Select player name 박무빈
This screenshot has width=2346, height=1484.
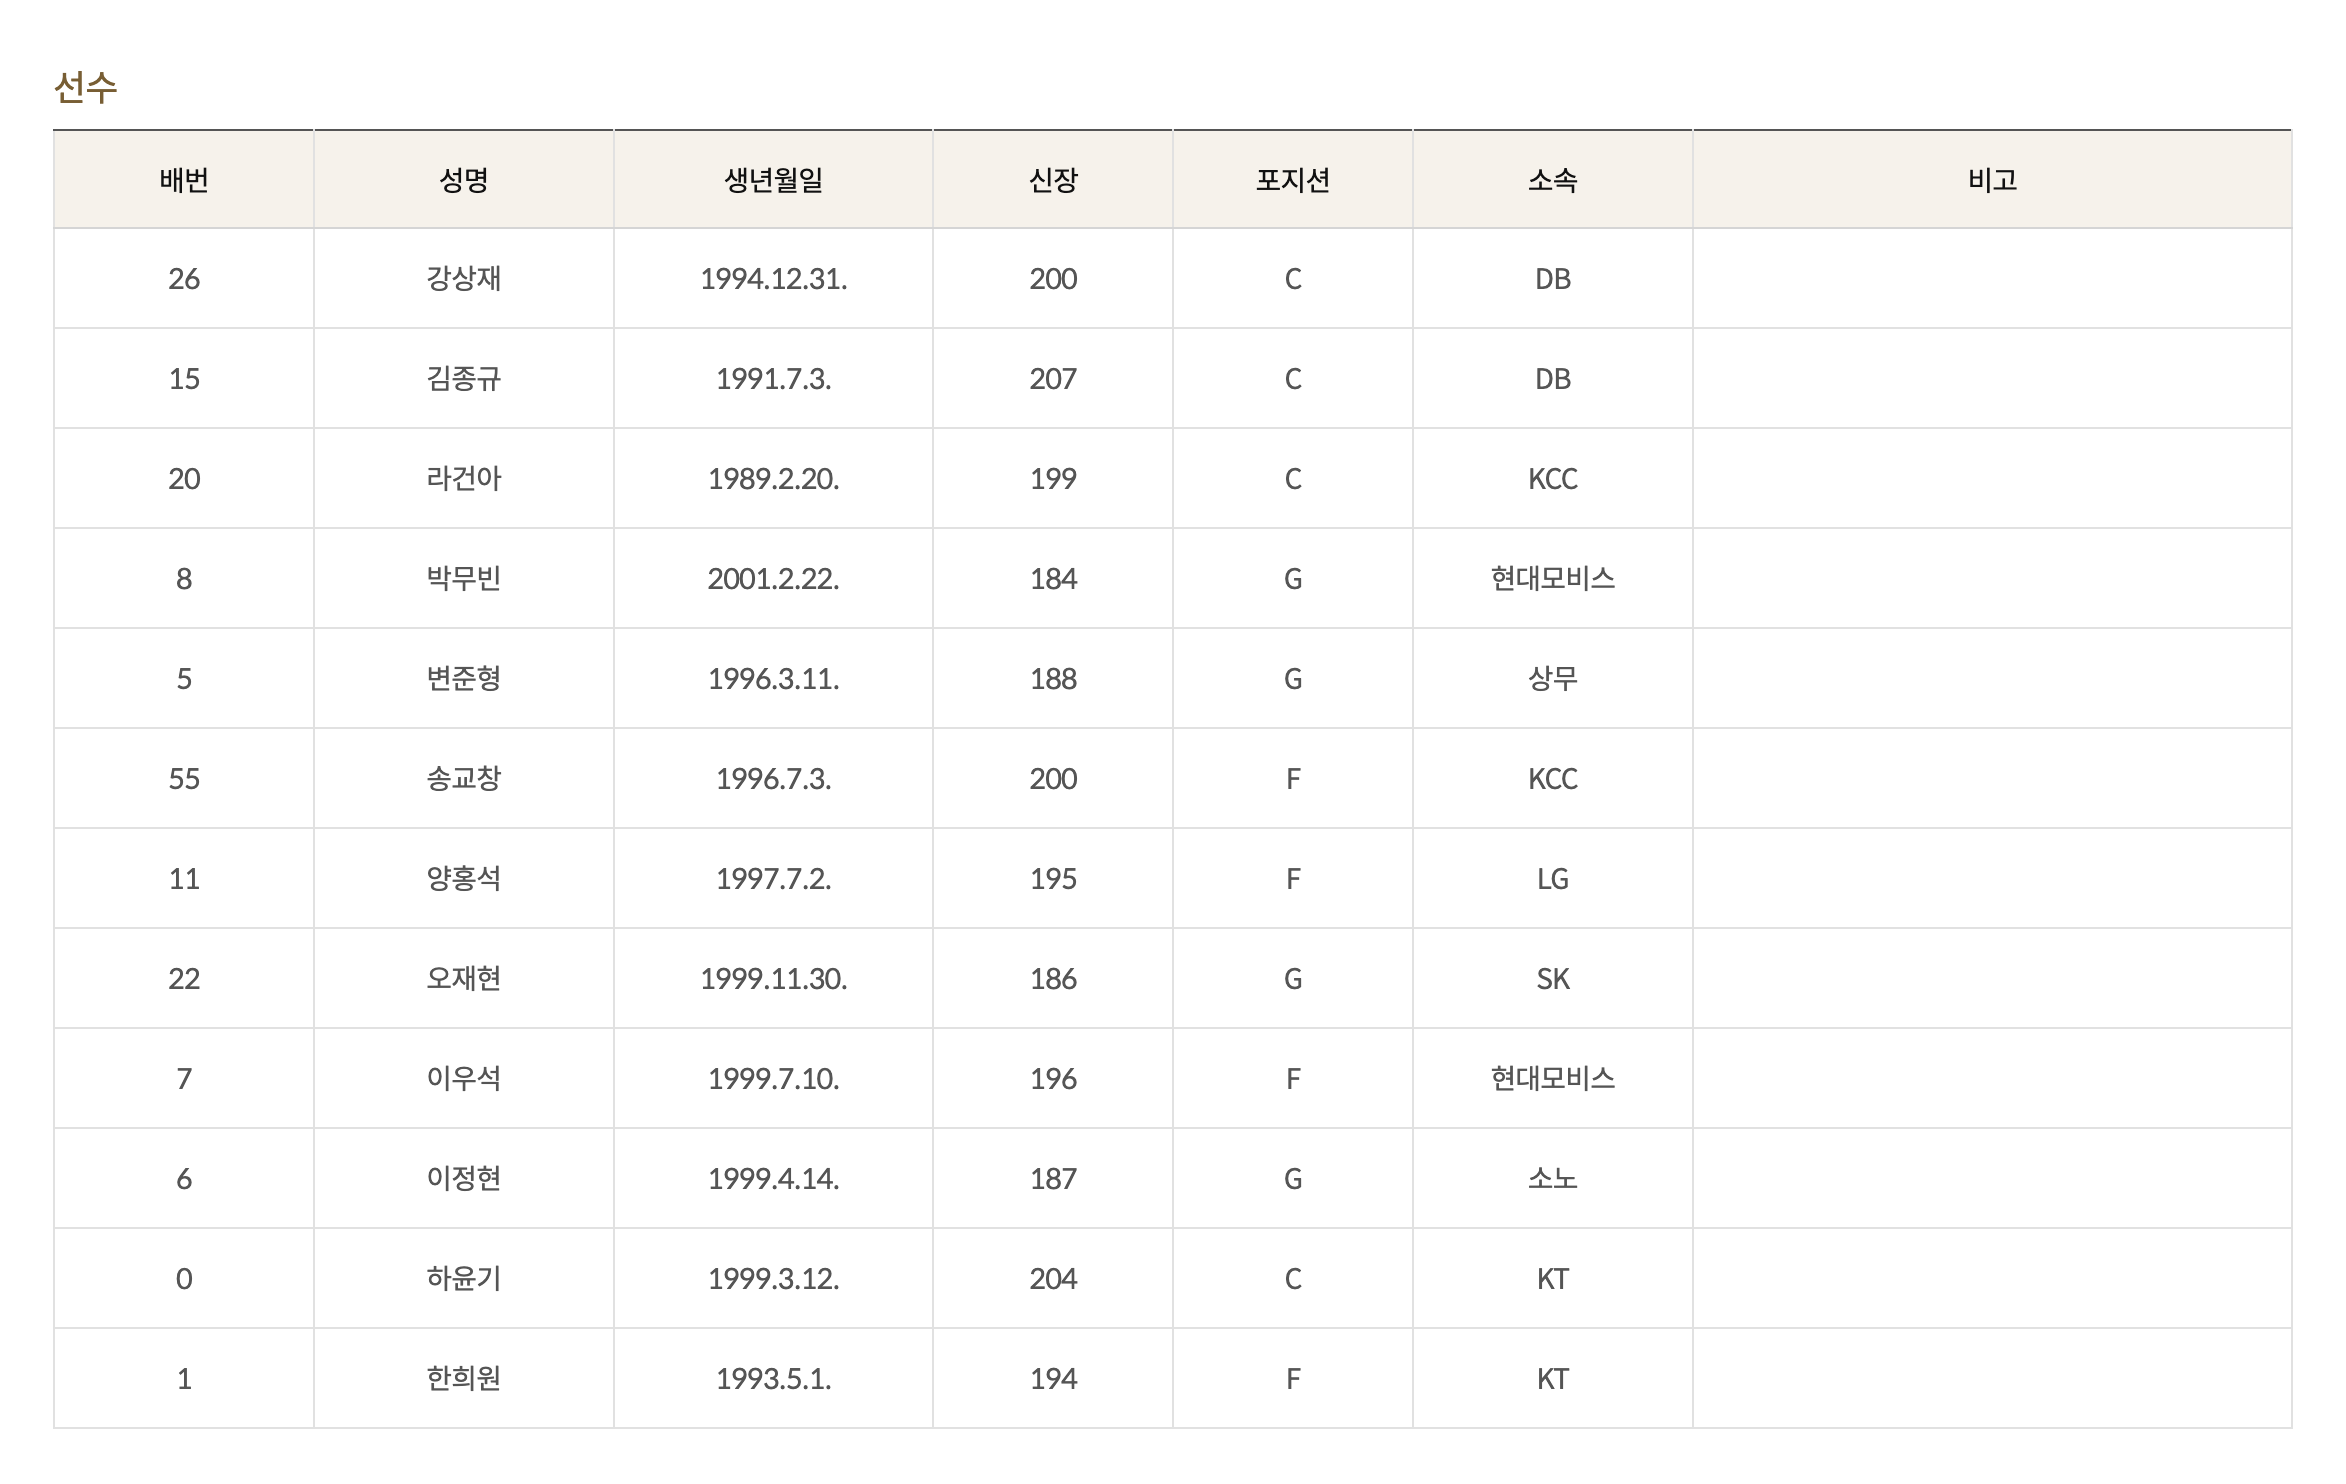[x=464, y=578]
